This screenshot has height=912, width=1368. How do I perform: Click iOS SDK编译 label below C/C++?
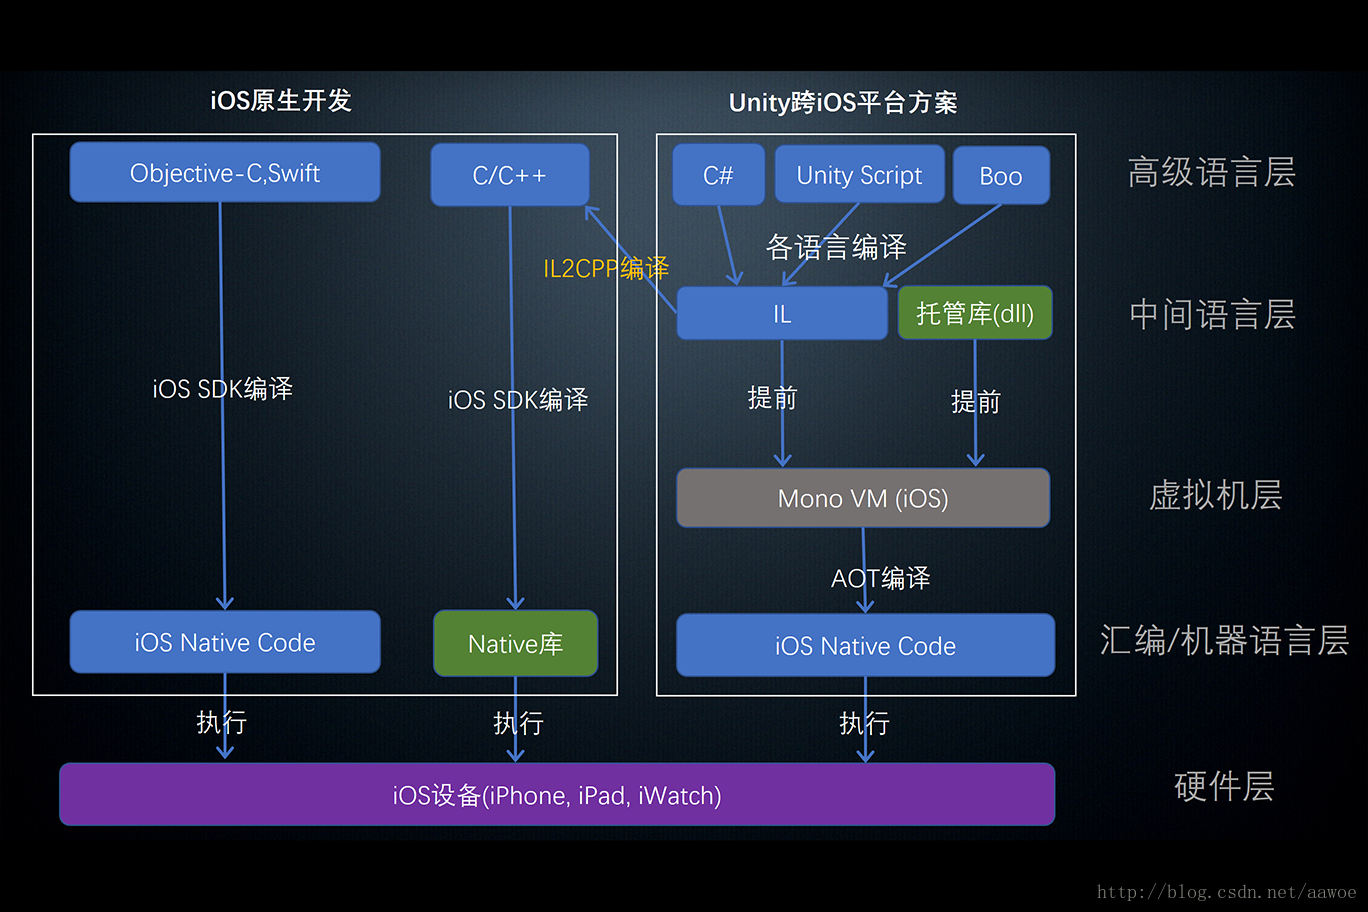click(518, 399)
